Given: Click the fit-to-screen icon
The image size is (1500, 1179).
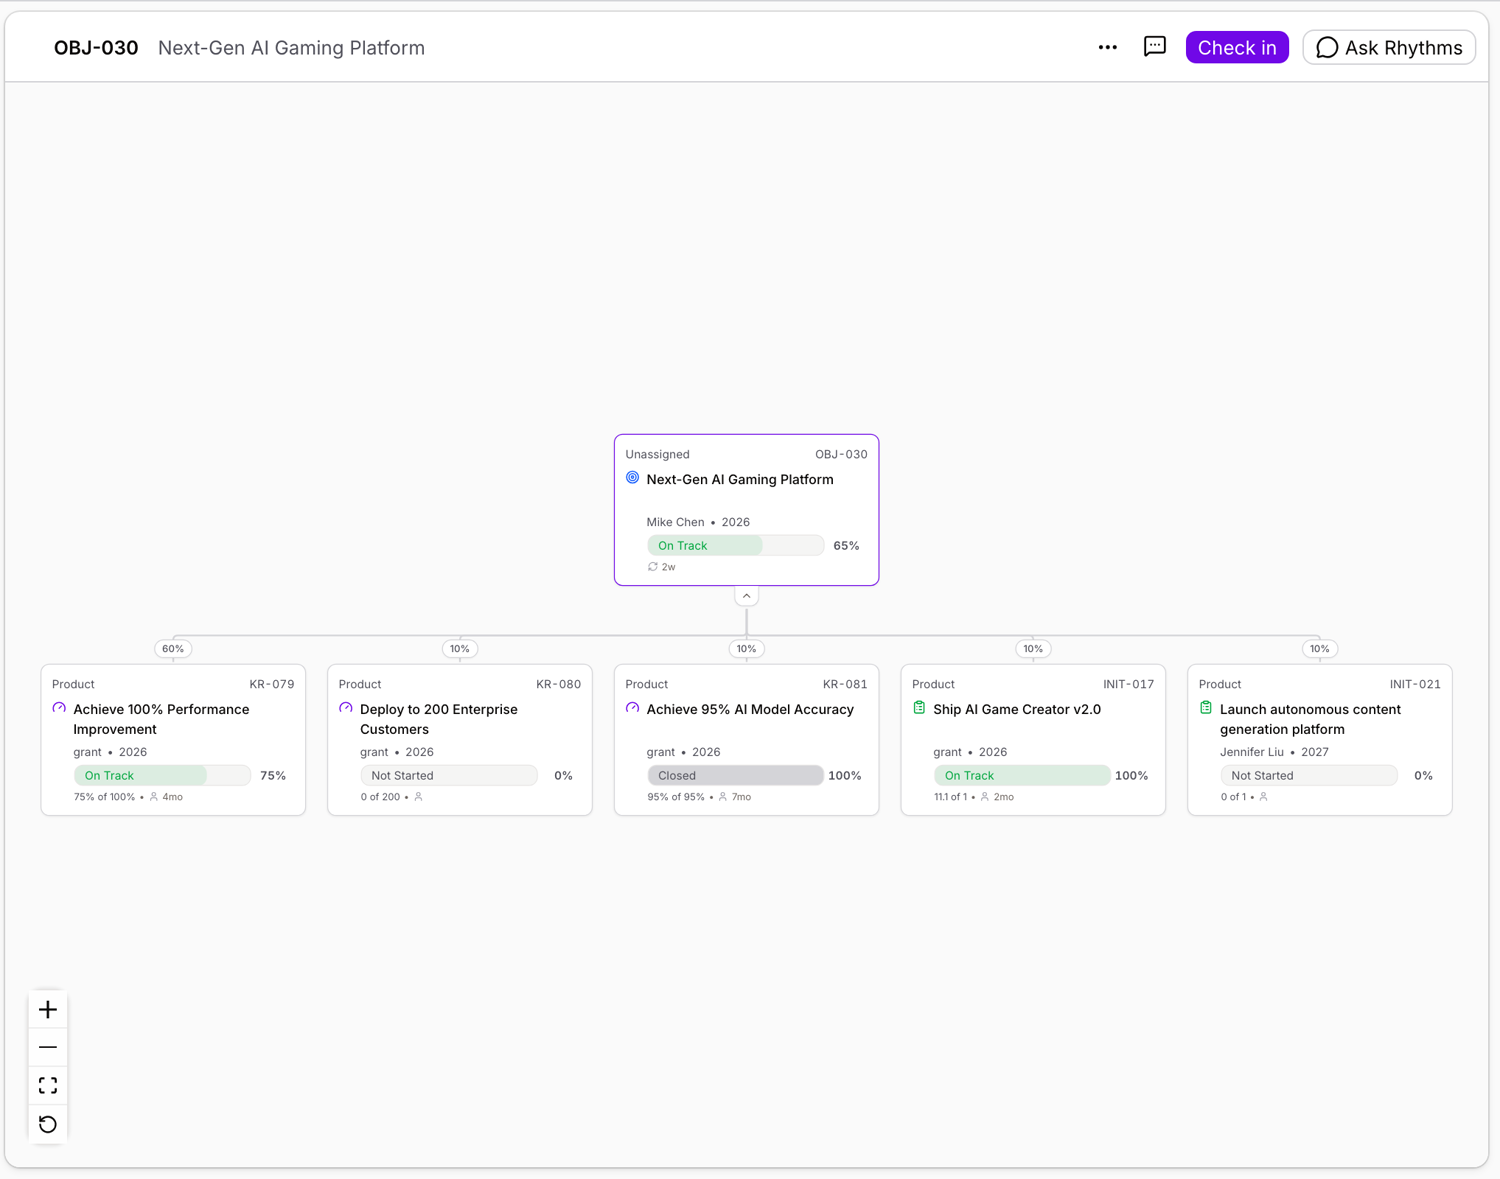Looking at the screenshot, I should point(48,1085).
